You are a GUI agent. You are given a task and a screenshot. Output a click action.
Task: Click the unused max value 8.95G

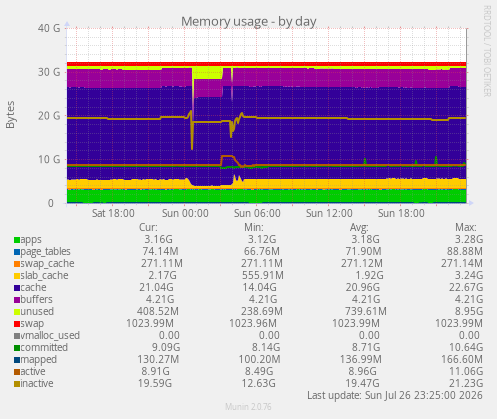pos(469,311)
